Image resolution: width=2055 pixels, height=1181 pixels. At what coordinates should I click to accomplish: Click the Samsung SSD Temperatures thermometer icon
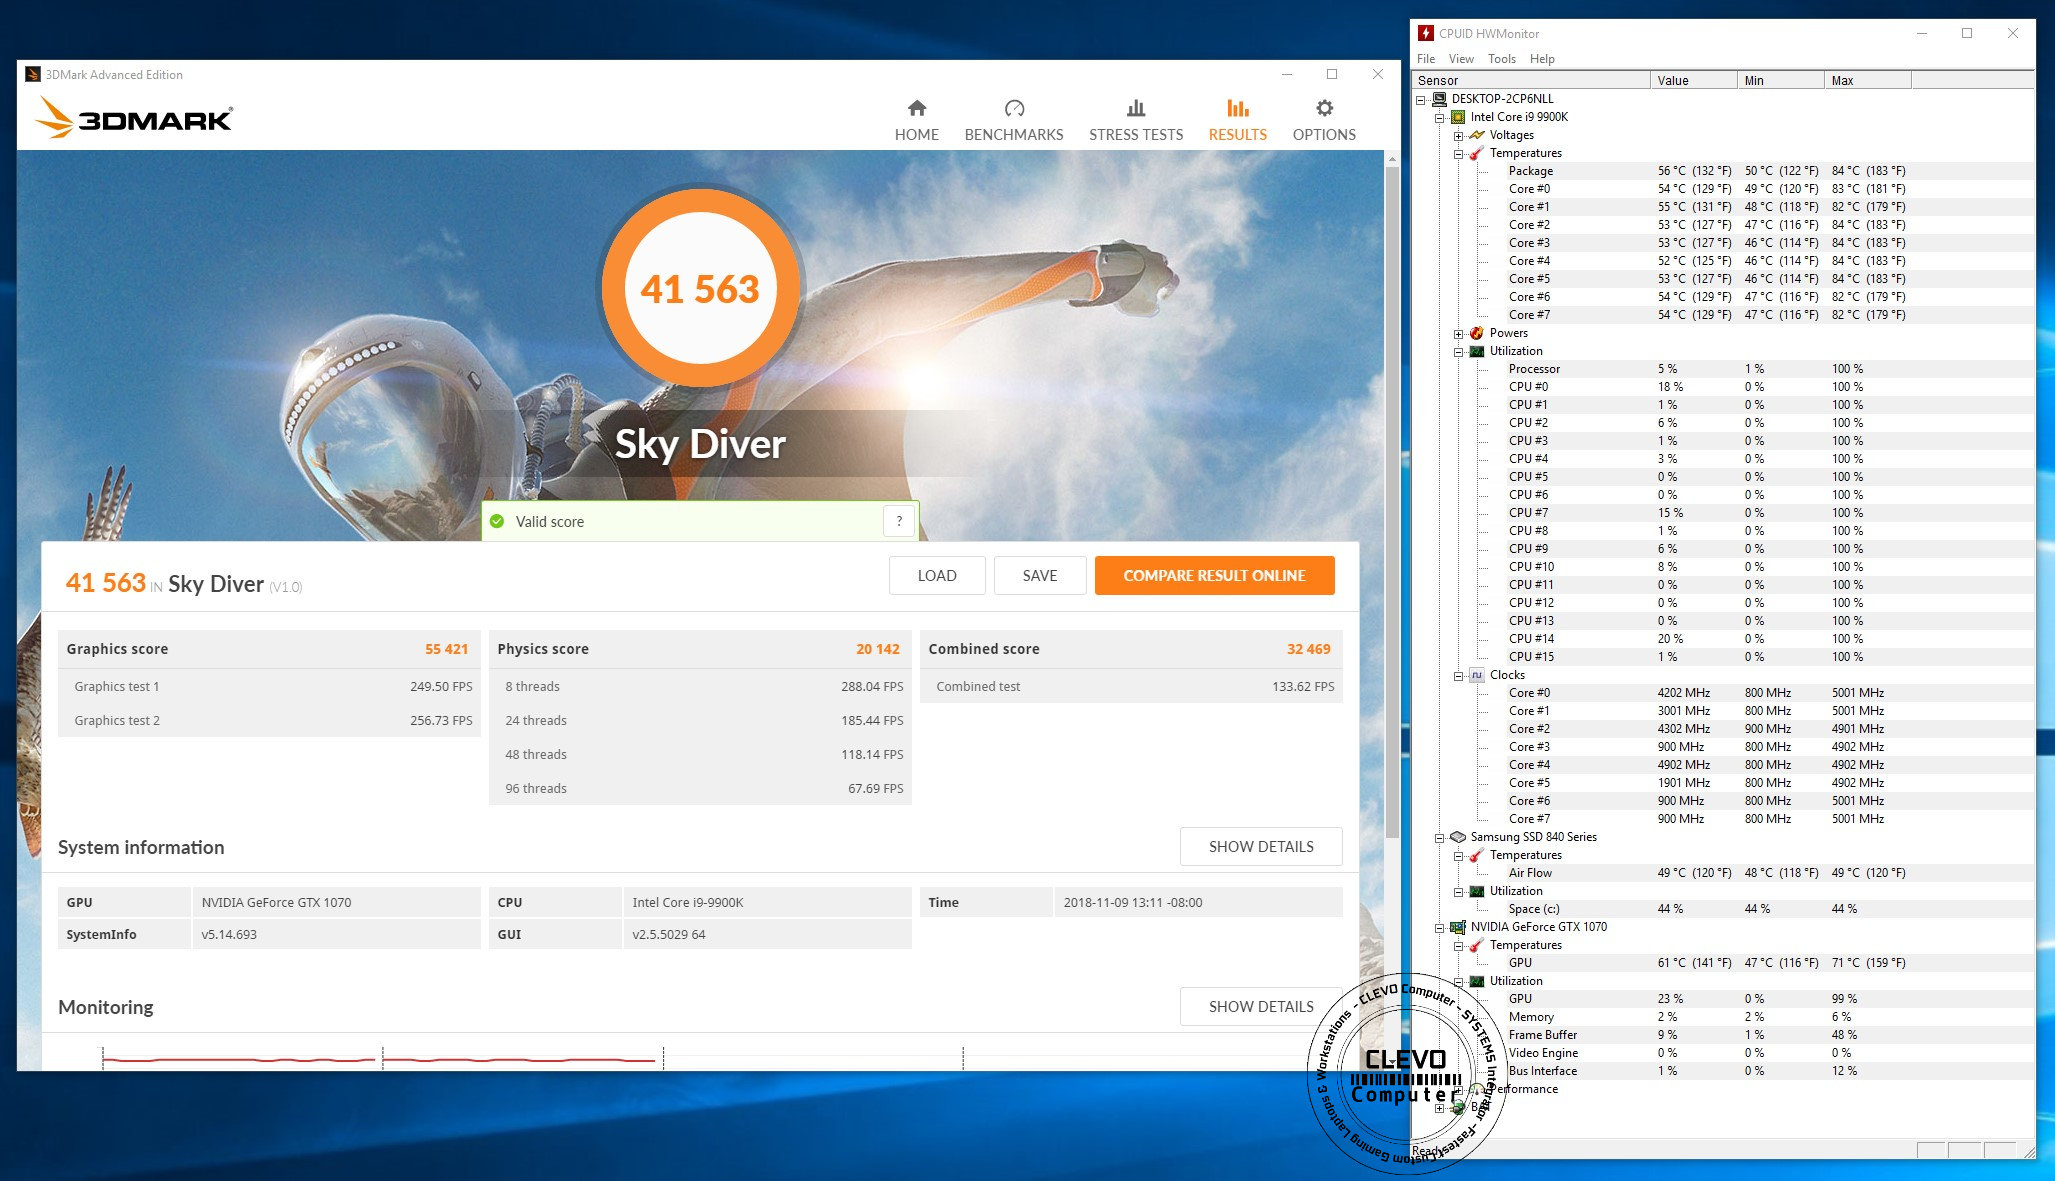[x=1477, y=855]
